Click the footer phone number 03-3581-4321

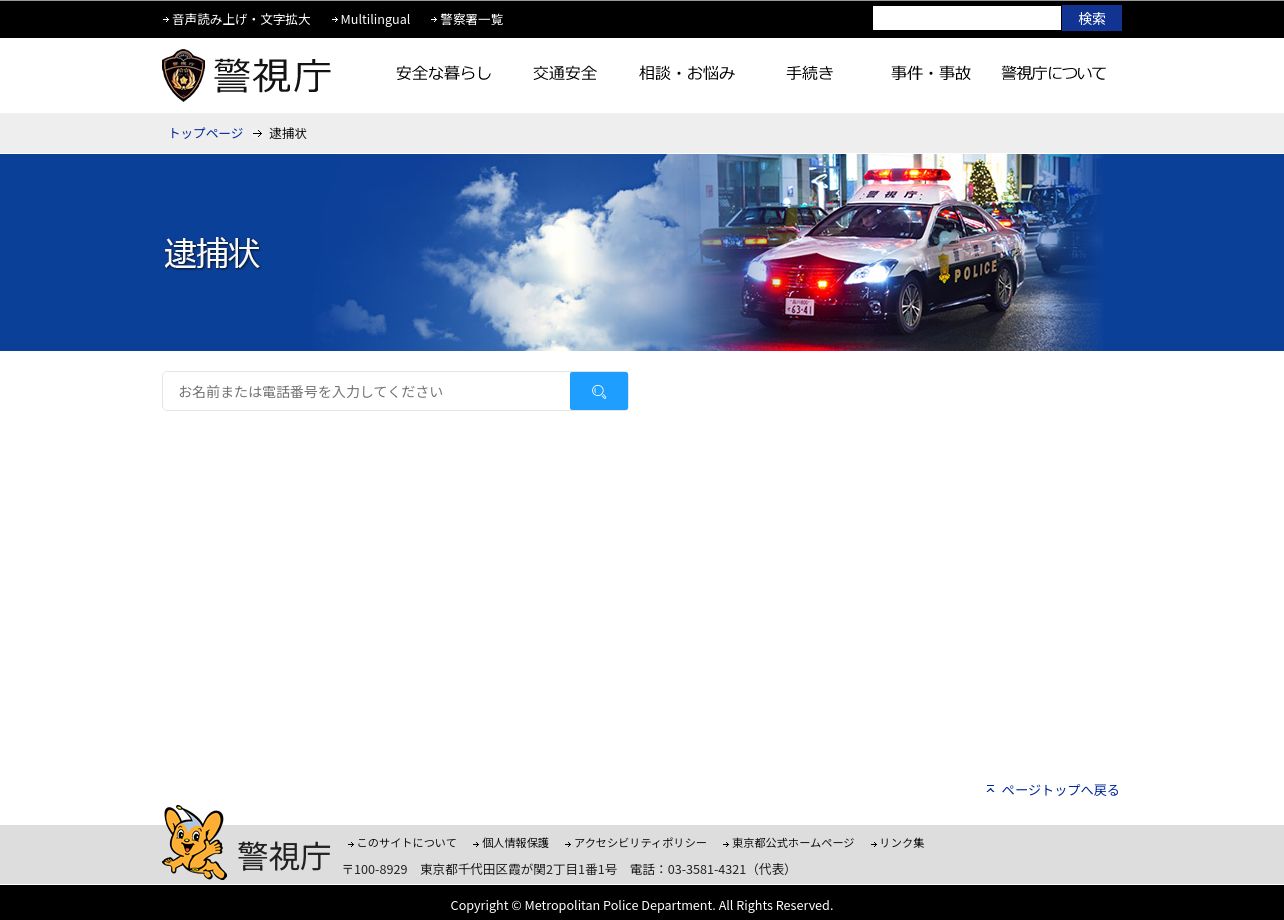[707, 870]
